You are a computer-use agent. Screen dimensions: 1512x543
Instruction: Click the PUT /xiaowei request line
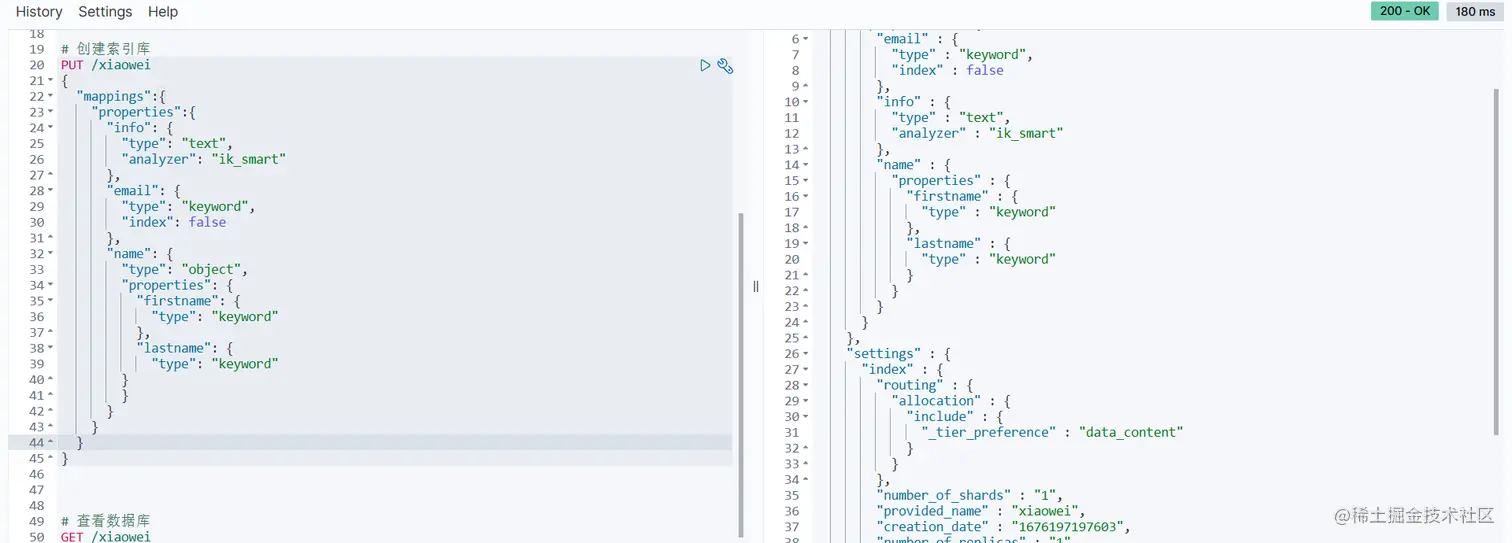106,65
